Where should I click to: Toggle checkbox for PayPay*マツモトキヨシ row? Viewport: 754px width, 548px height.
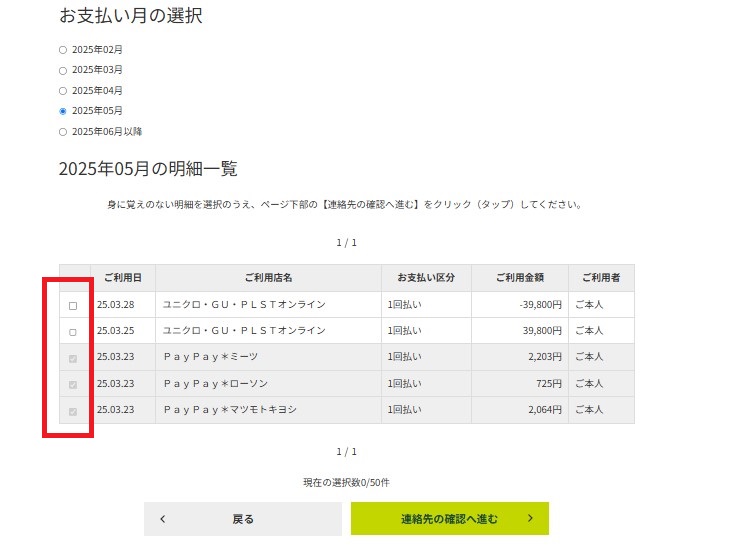[73, 411]
